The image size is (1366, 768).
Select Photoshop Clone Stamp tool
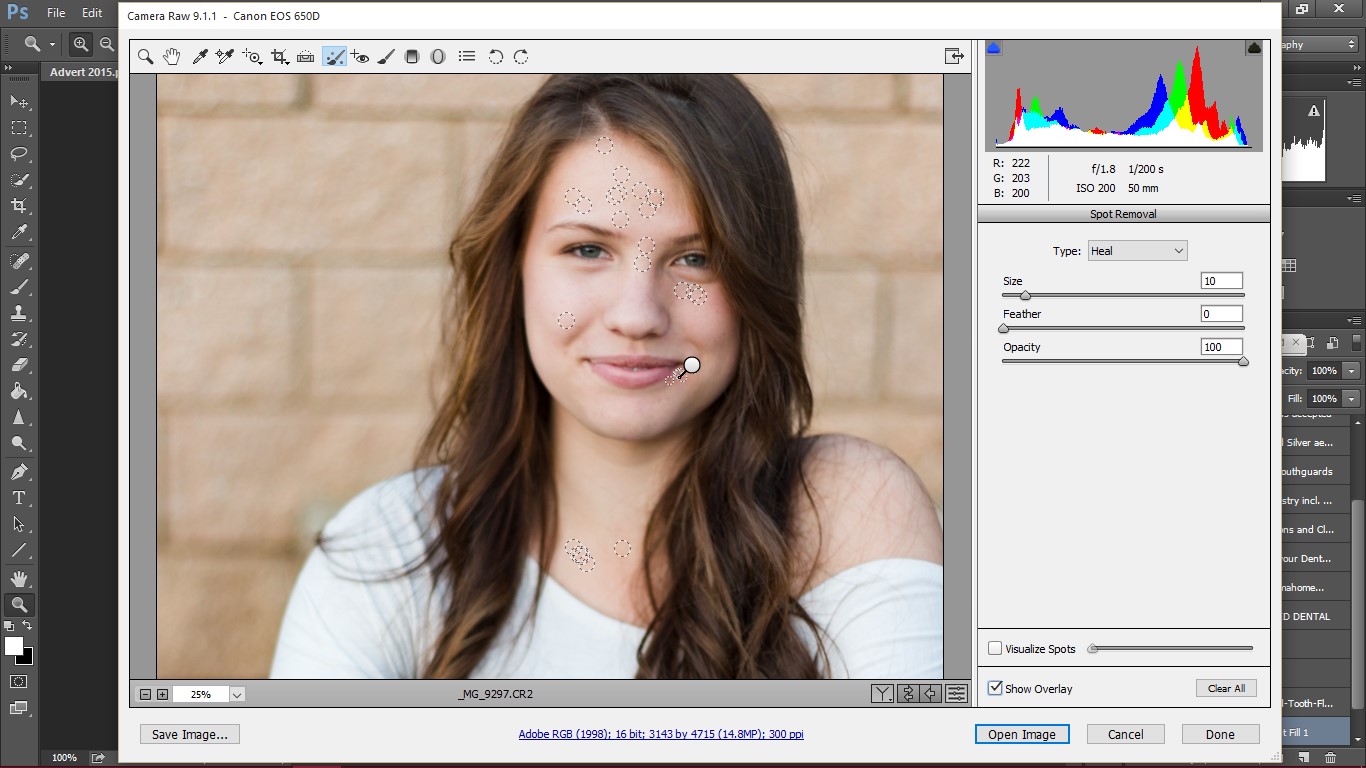point(19,312)
